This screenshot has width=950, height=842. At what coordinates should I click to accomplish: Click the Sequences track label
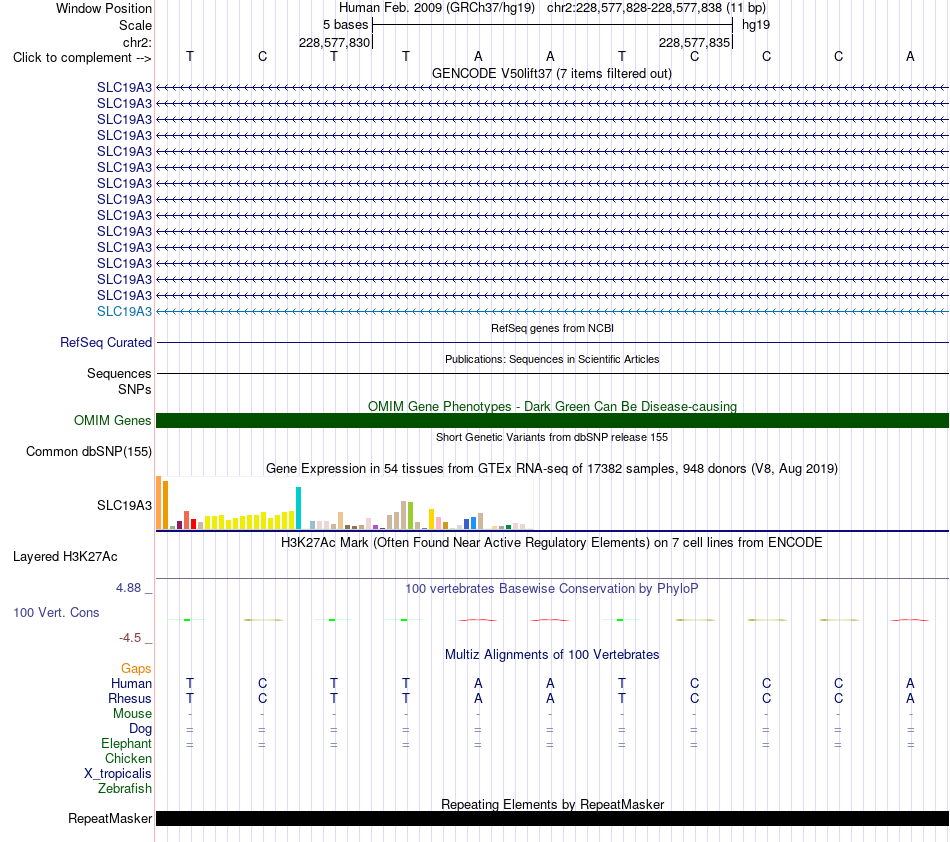[119, 373]
